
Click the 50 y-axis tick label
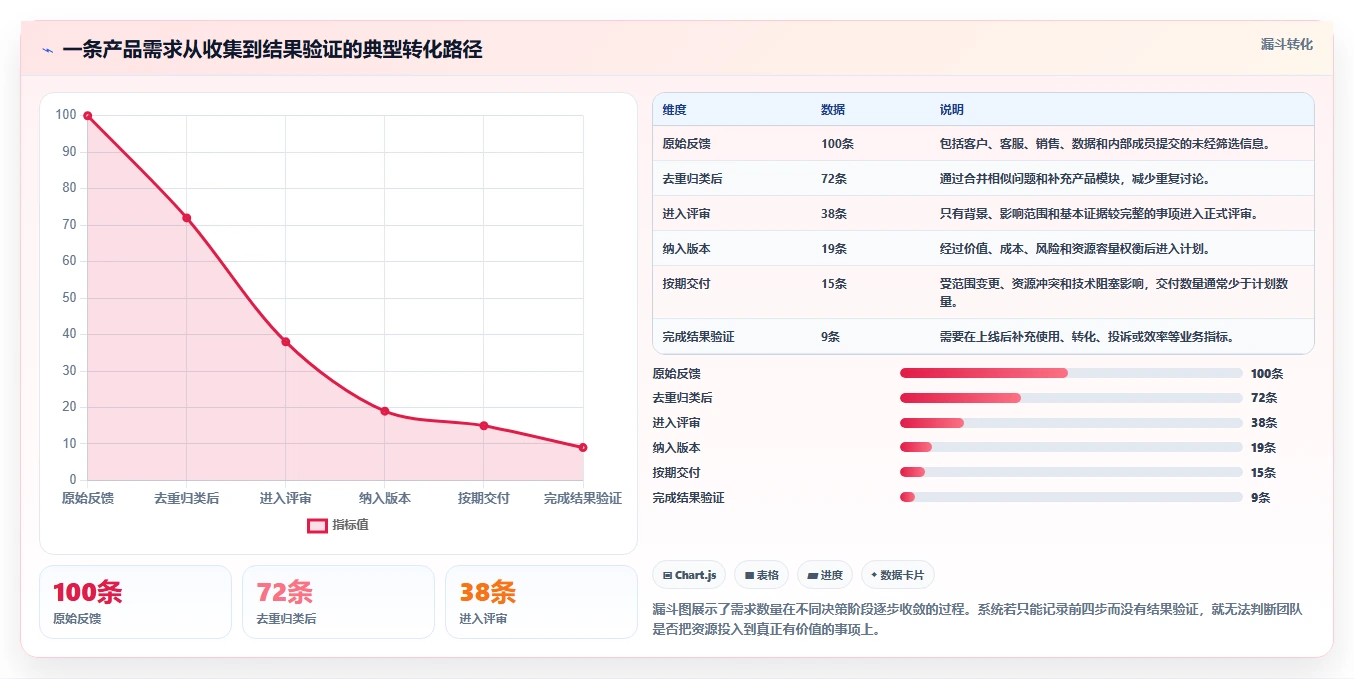tap(69, 297)
